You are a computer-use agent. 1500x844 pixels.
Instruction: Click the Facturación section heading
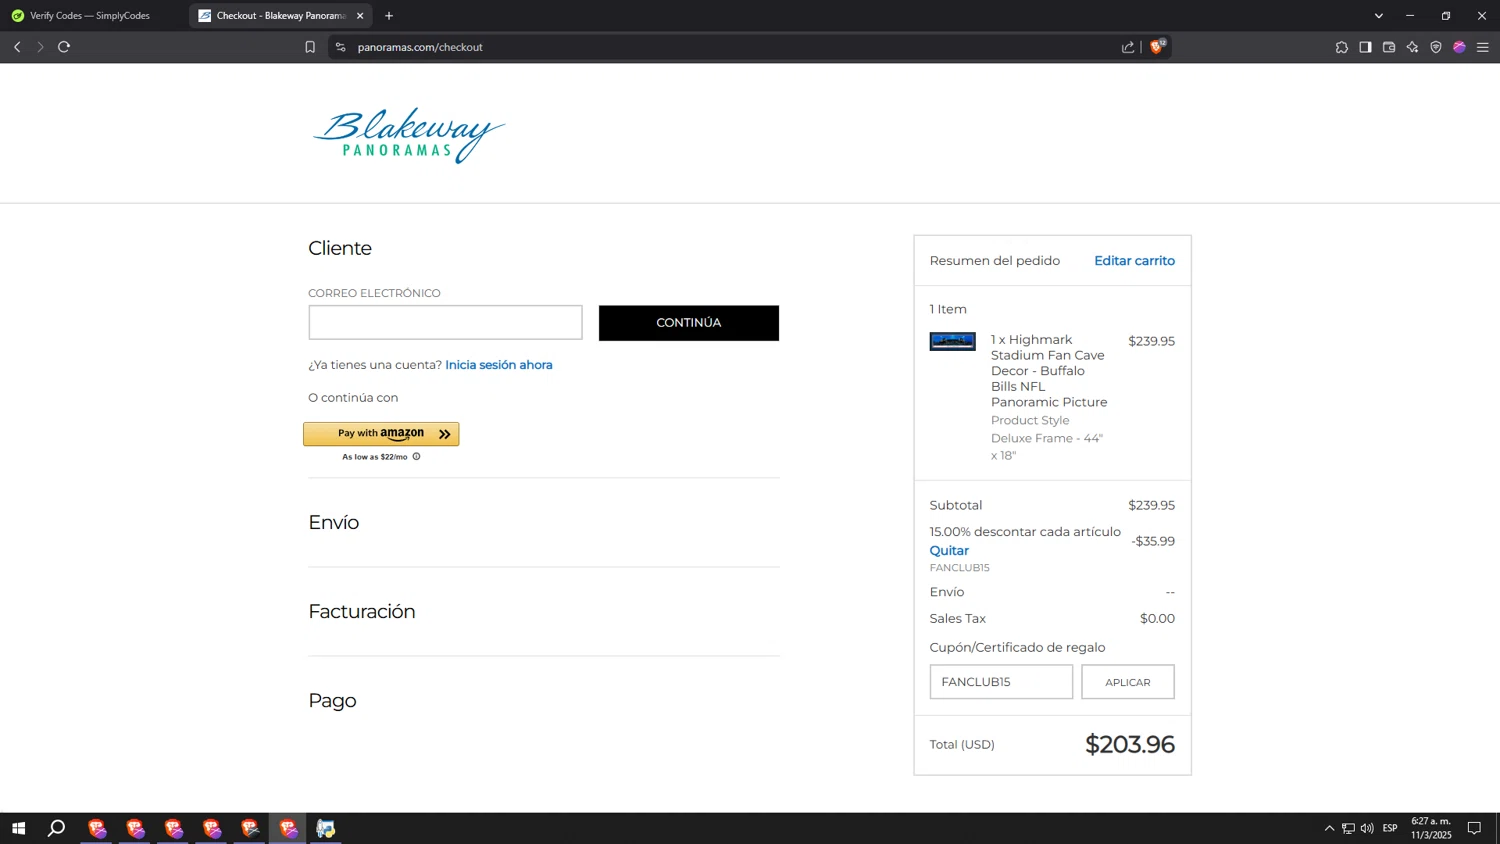coord(362,611)
